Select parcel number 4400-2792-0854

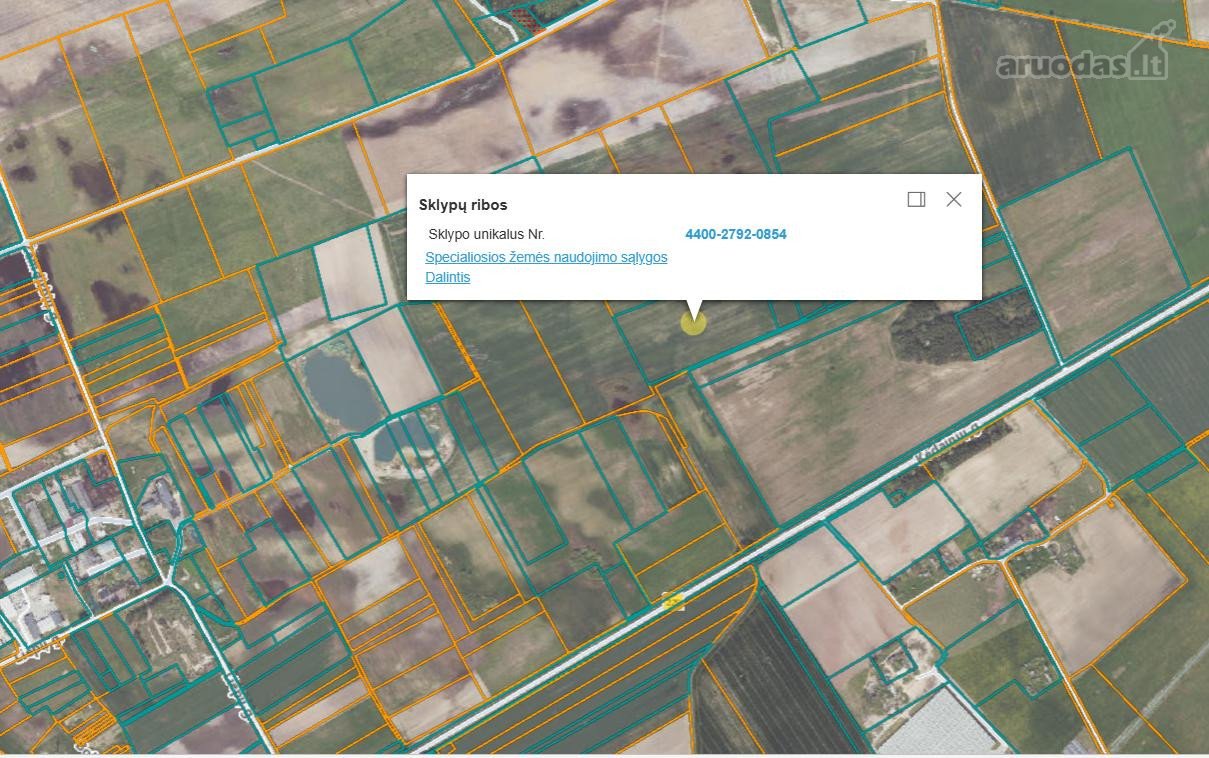click(736, 234)
